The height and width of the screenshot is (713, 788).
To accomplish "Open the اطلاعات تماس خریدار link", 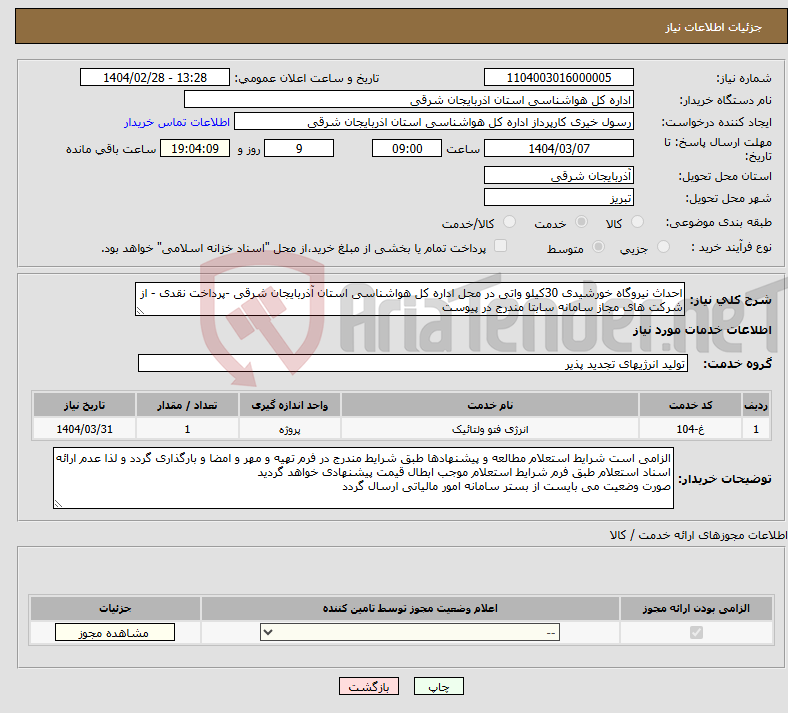I will [177, 122].
